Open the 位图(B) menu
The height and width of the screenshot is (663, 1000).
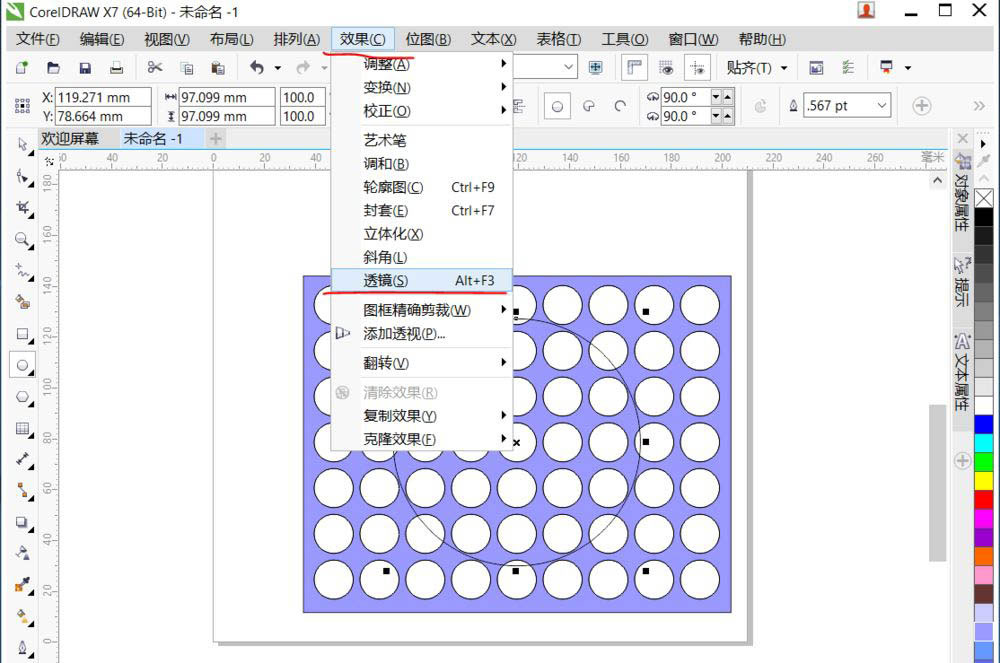(x=428, y=39)
